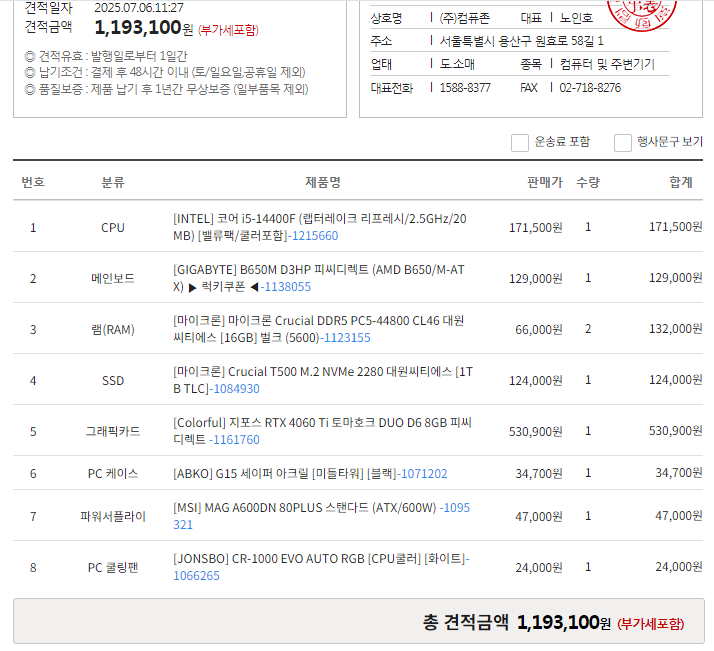Click the 번호 column header
Screen dimensions: 714x651
[x=33, y=182]
